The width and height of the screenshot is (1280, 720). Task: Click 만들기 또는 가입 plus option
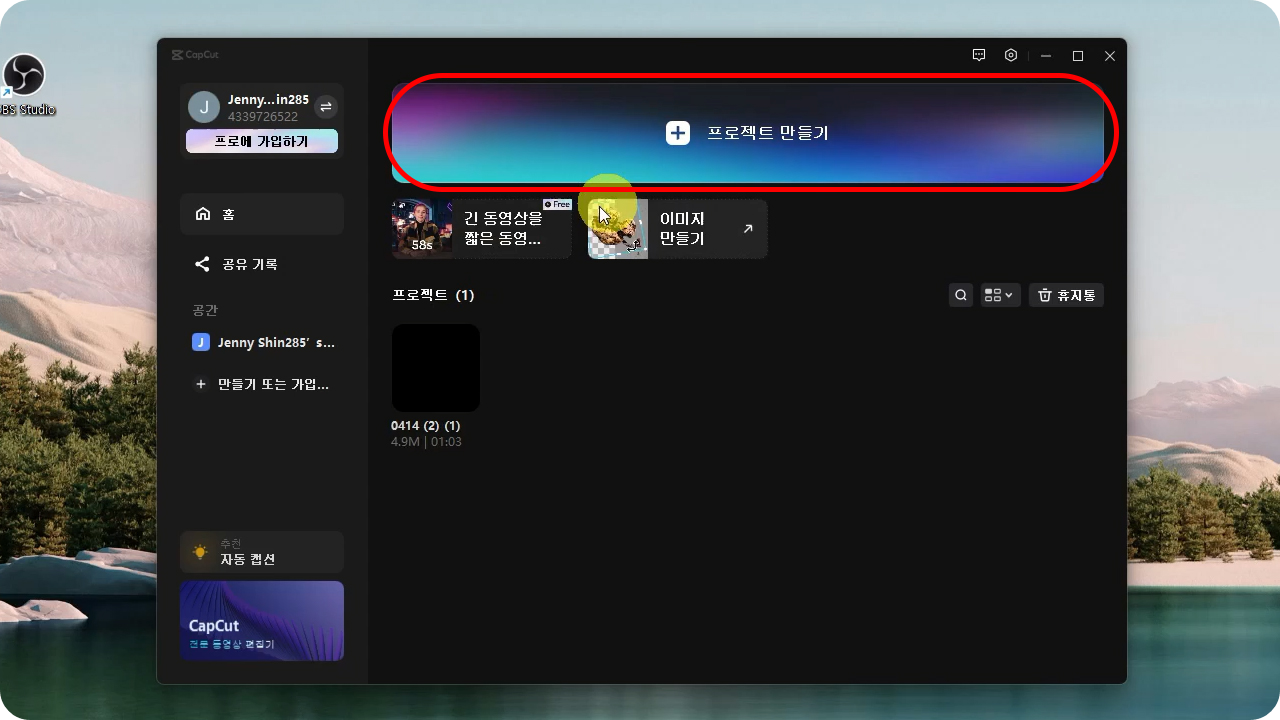(262, 384)
